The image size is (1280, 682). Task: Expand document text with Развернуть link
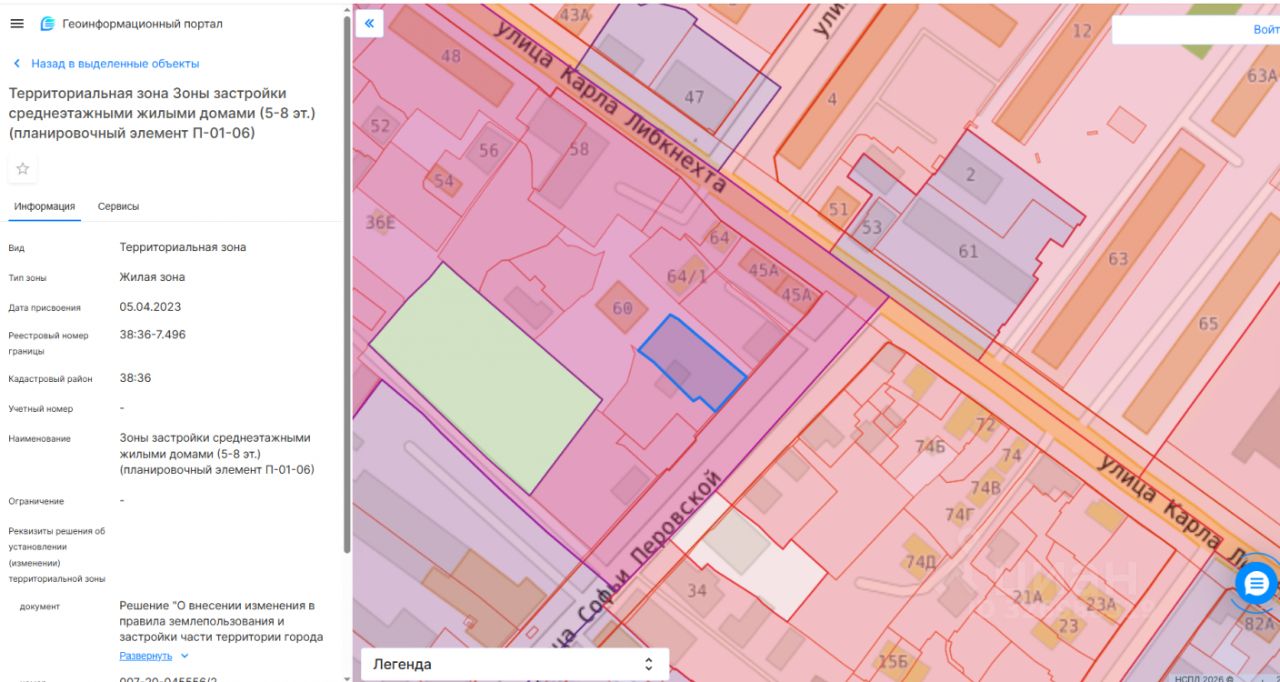point(146,656)
